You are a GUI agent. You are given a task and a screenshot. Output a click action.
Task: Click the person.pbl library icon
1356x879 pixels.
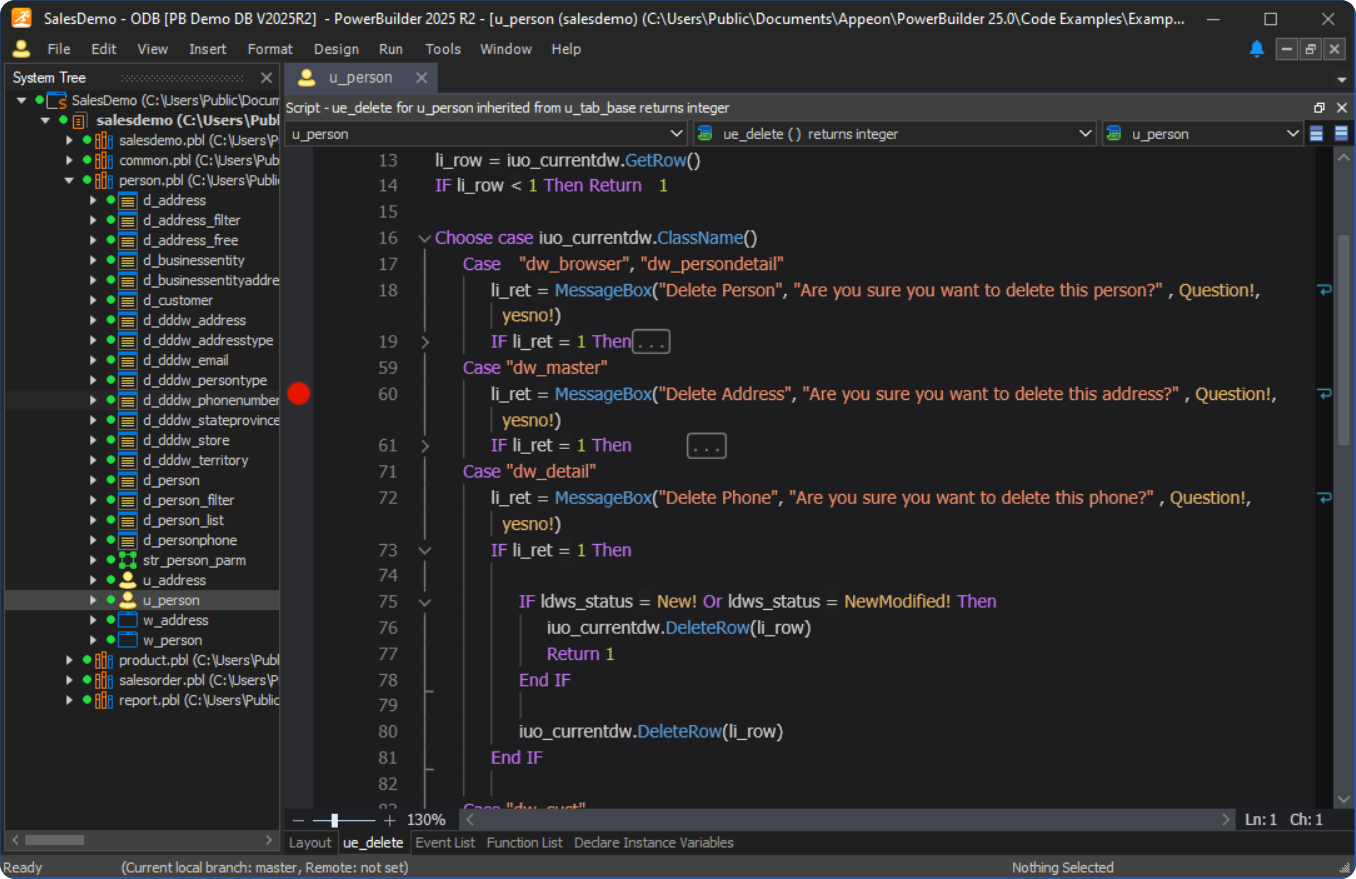click(103, 180)
